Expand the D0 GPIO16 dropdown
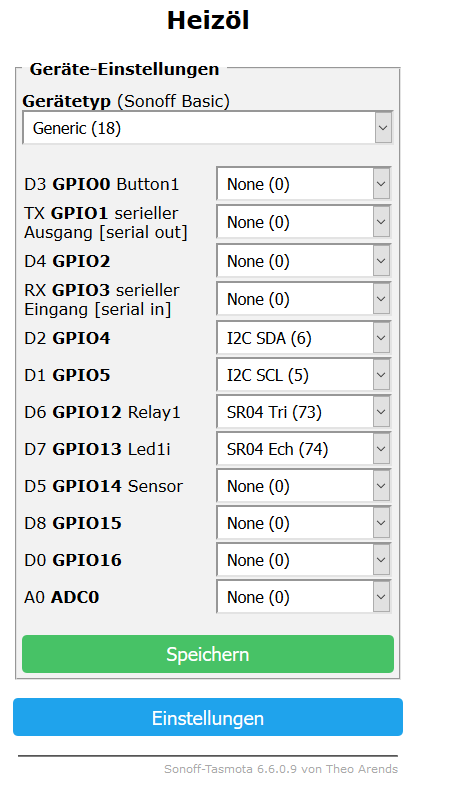Screen dimensions: 457x796 pos(303,560)
